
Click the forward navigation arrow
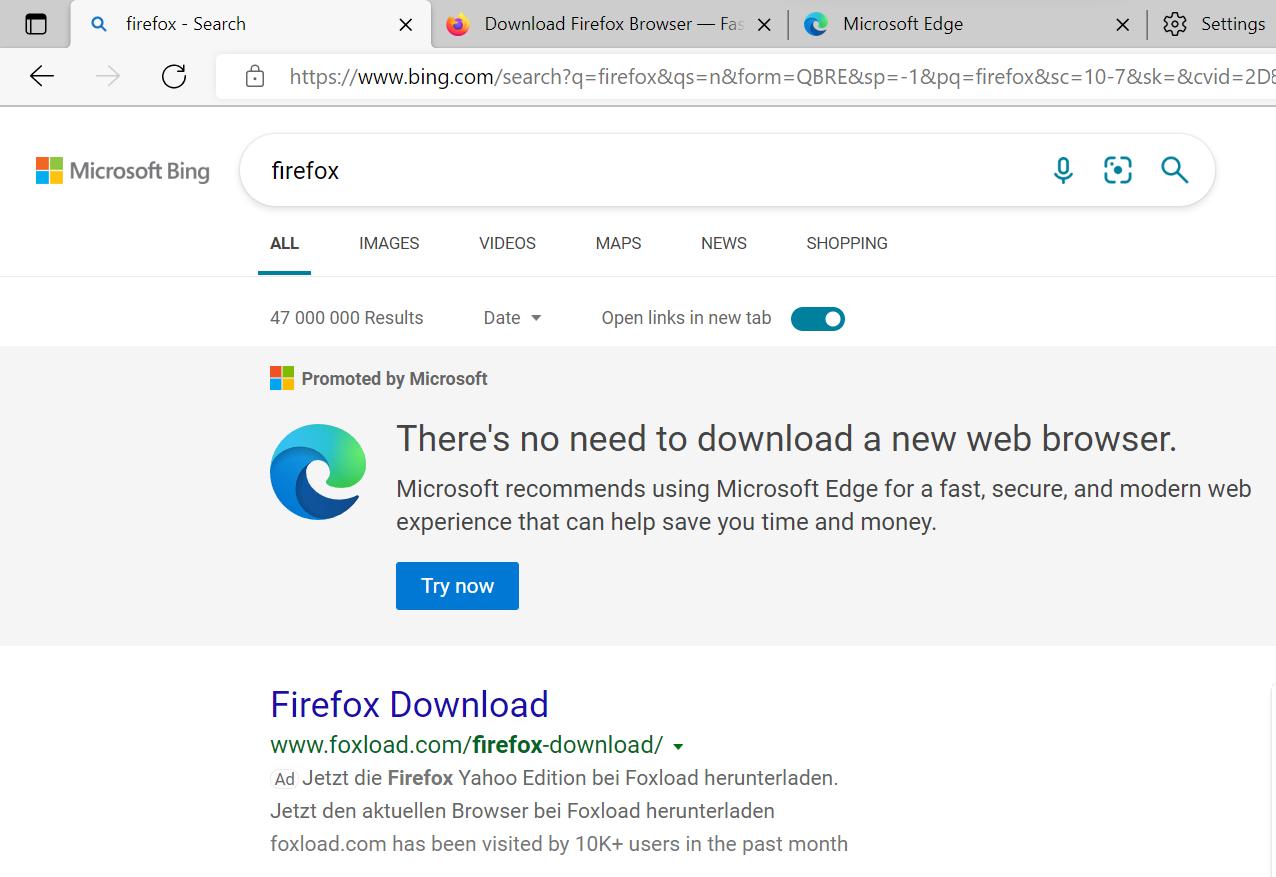(x=106, y=76)
